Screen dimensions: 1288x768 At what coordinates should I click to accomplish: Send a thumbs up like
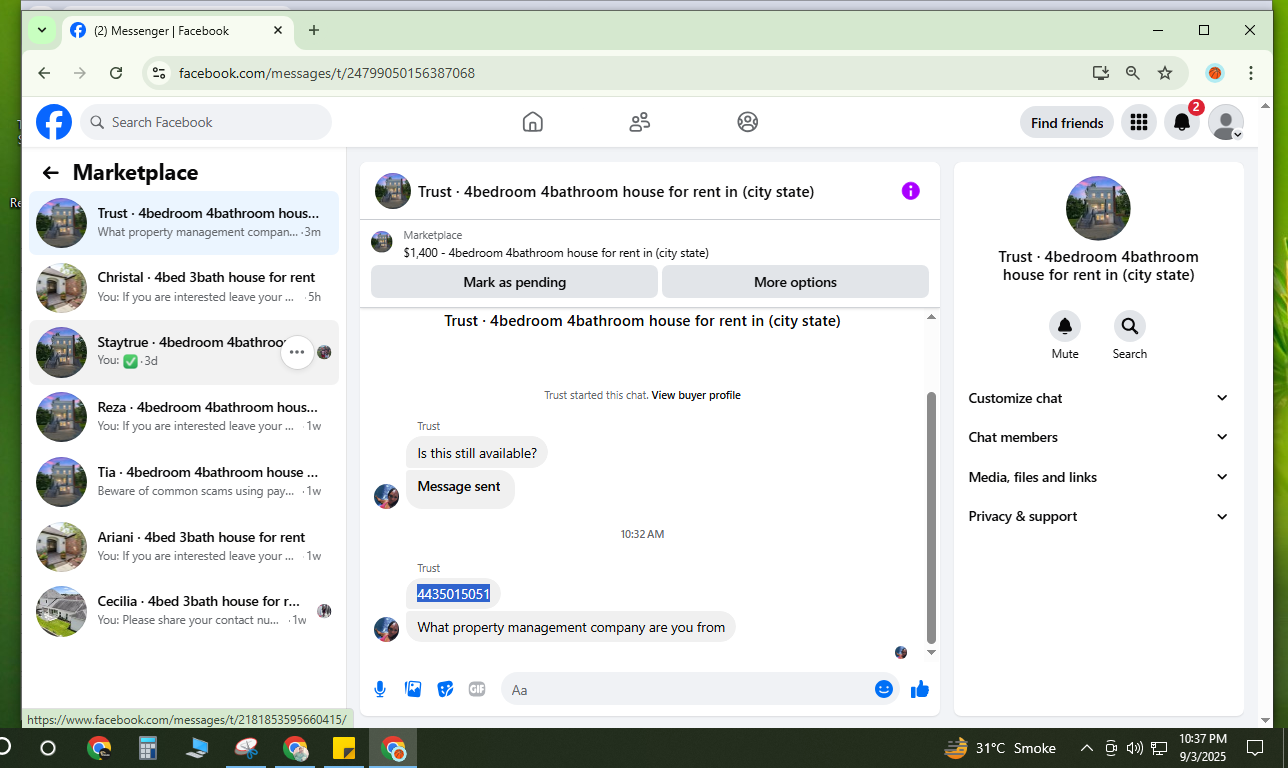(x=920, y=689)
